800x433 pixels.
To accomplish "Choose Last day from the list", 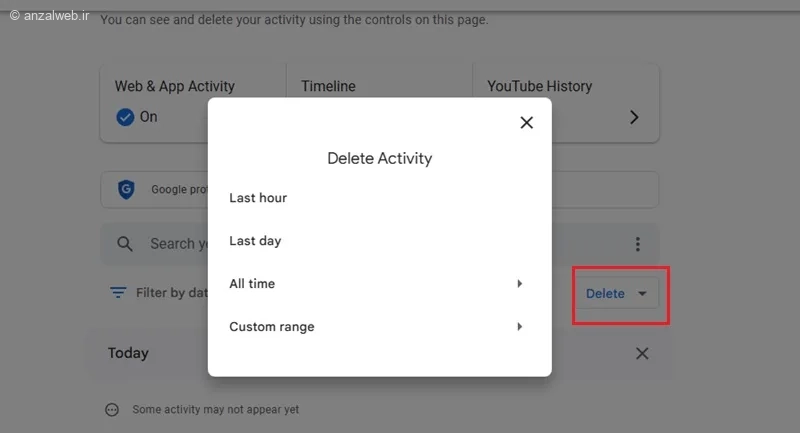I will coord(255,241).
